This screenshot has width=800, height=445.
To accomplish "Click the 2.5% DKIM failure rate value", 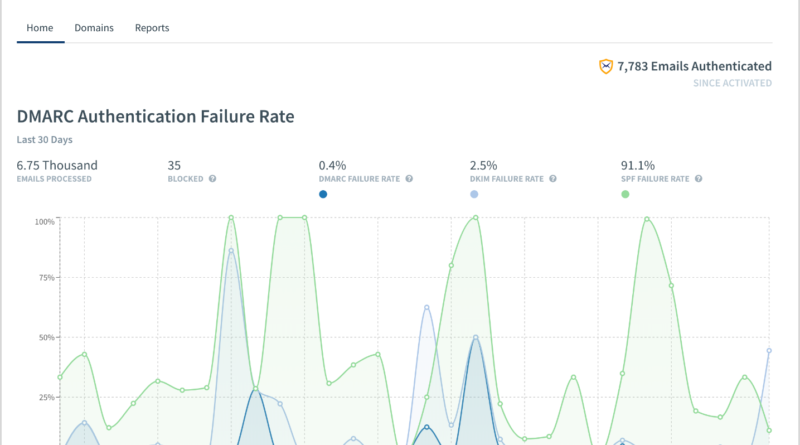I will tap(483, 165).
